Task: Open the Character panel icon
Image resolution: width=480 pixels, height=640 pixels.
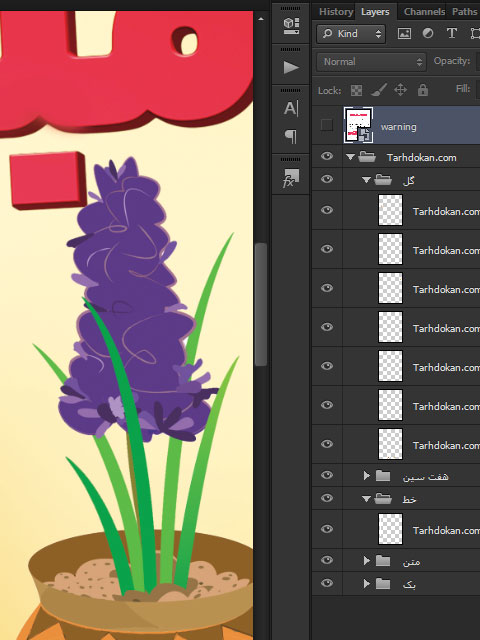Action: coord(291,109)
